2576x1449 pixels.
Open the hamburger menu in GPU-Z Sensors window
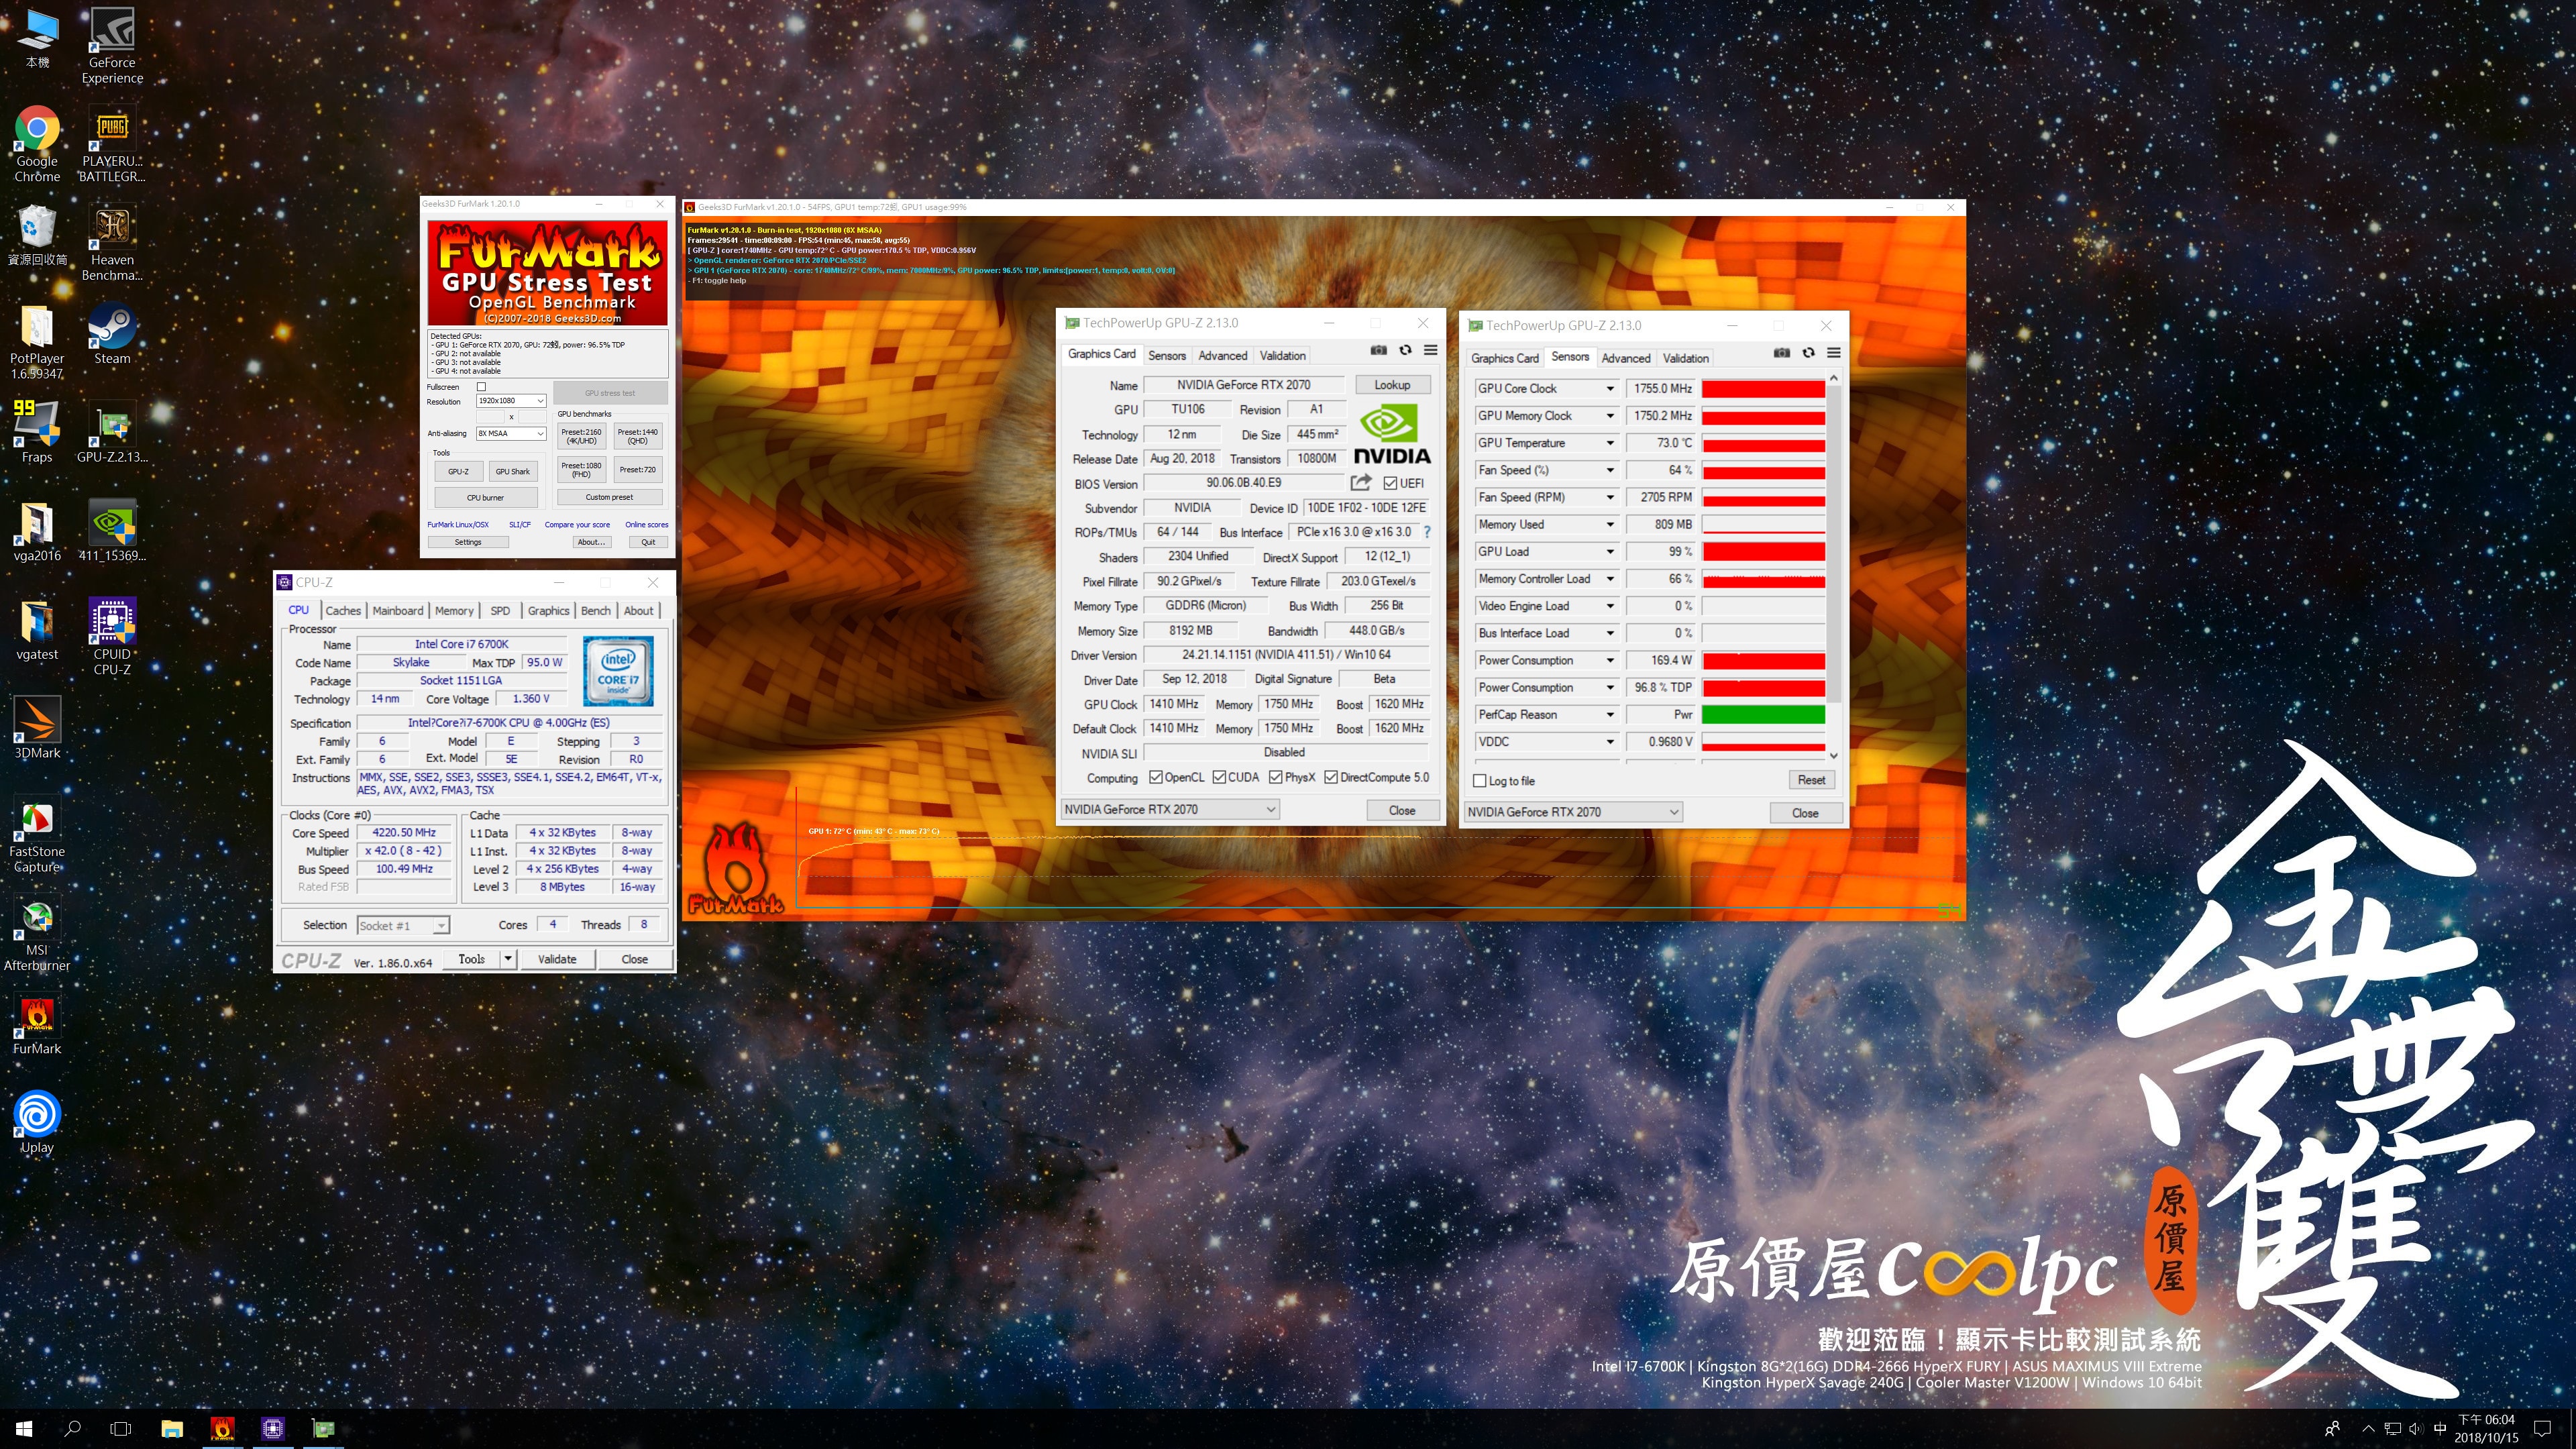tap(1834, 352)
